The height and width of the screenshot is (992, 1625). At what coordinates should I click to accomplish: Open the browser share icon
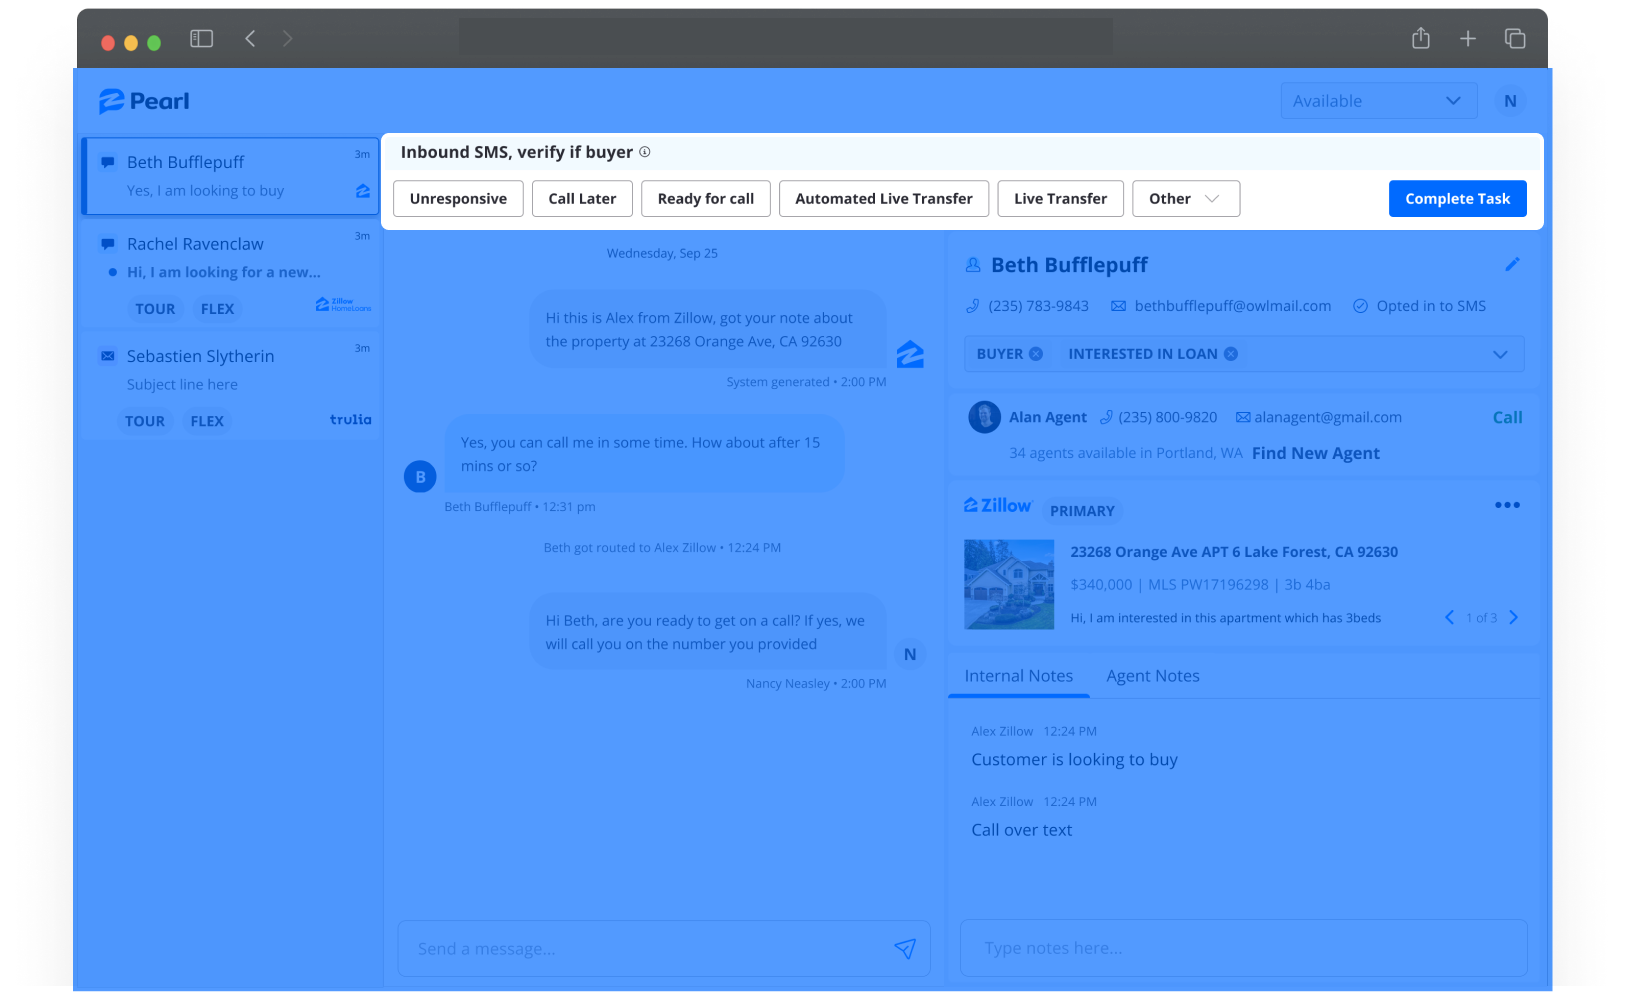click(1421, 38)
